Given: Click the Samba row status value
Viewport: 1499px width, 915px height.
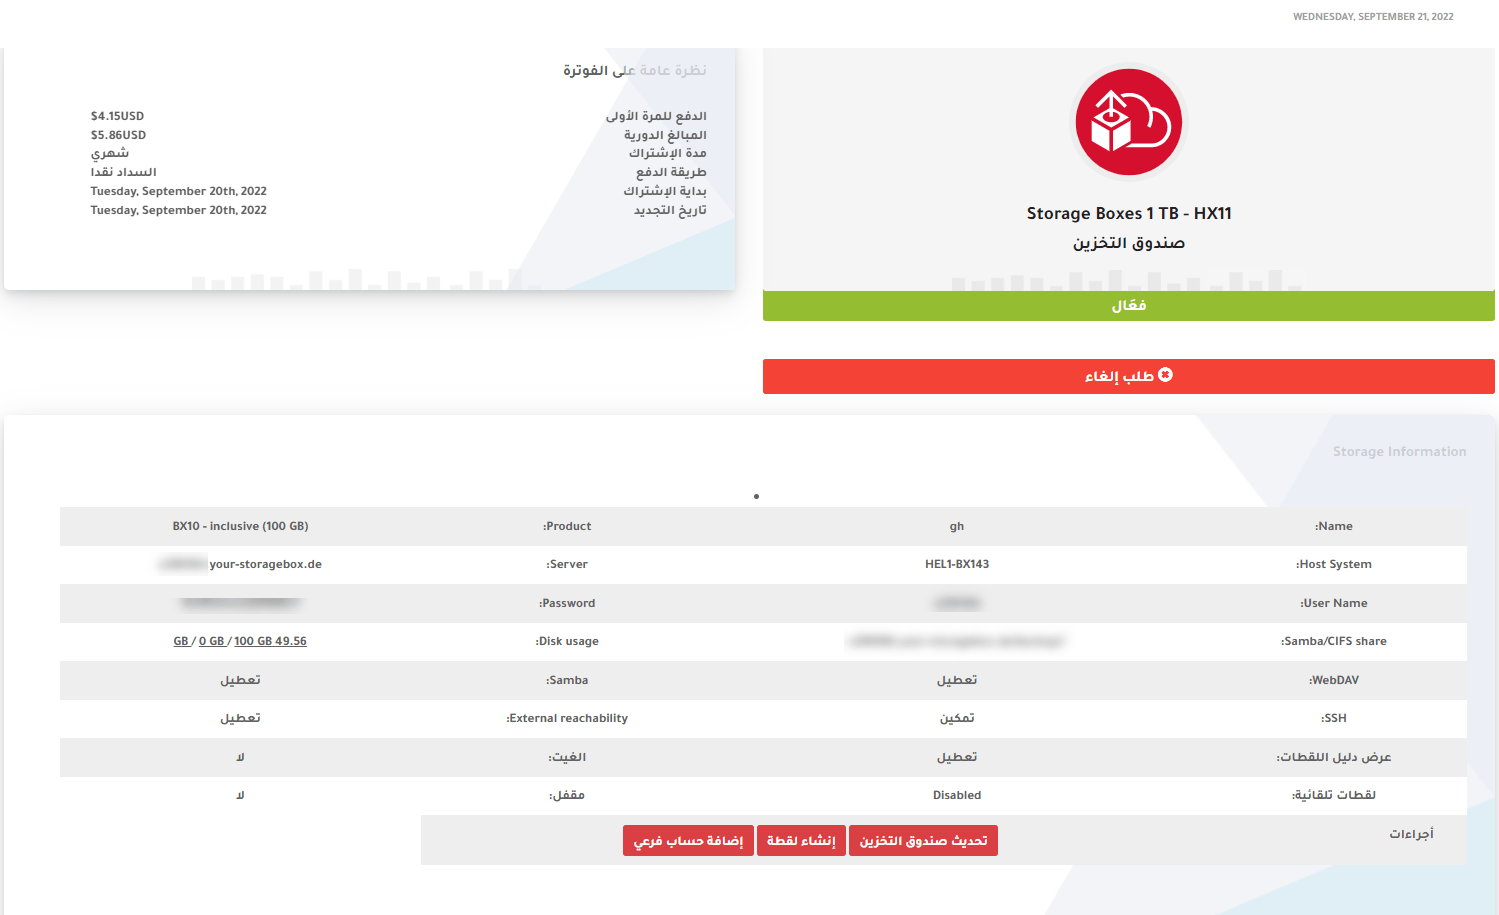Looking at the screenshot, I should [240, 680].
